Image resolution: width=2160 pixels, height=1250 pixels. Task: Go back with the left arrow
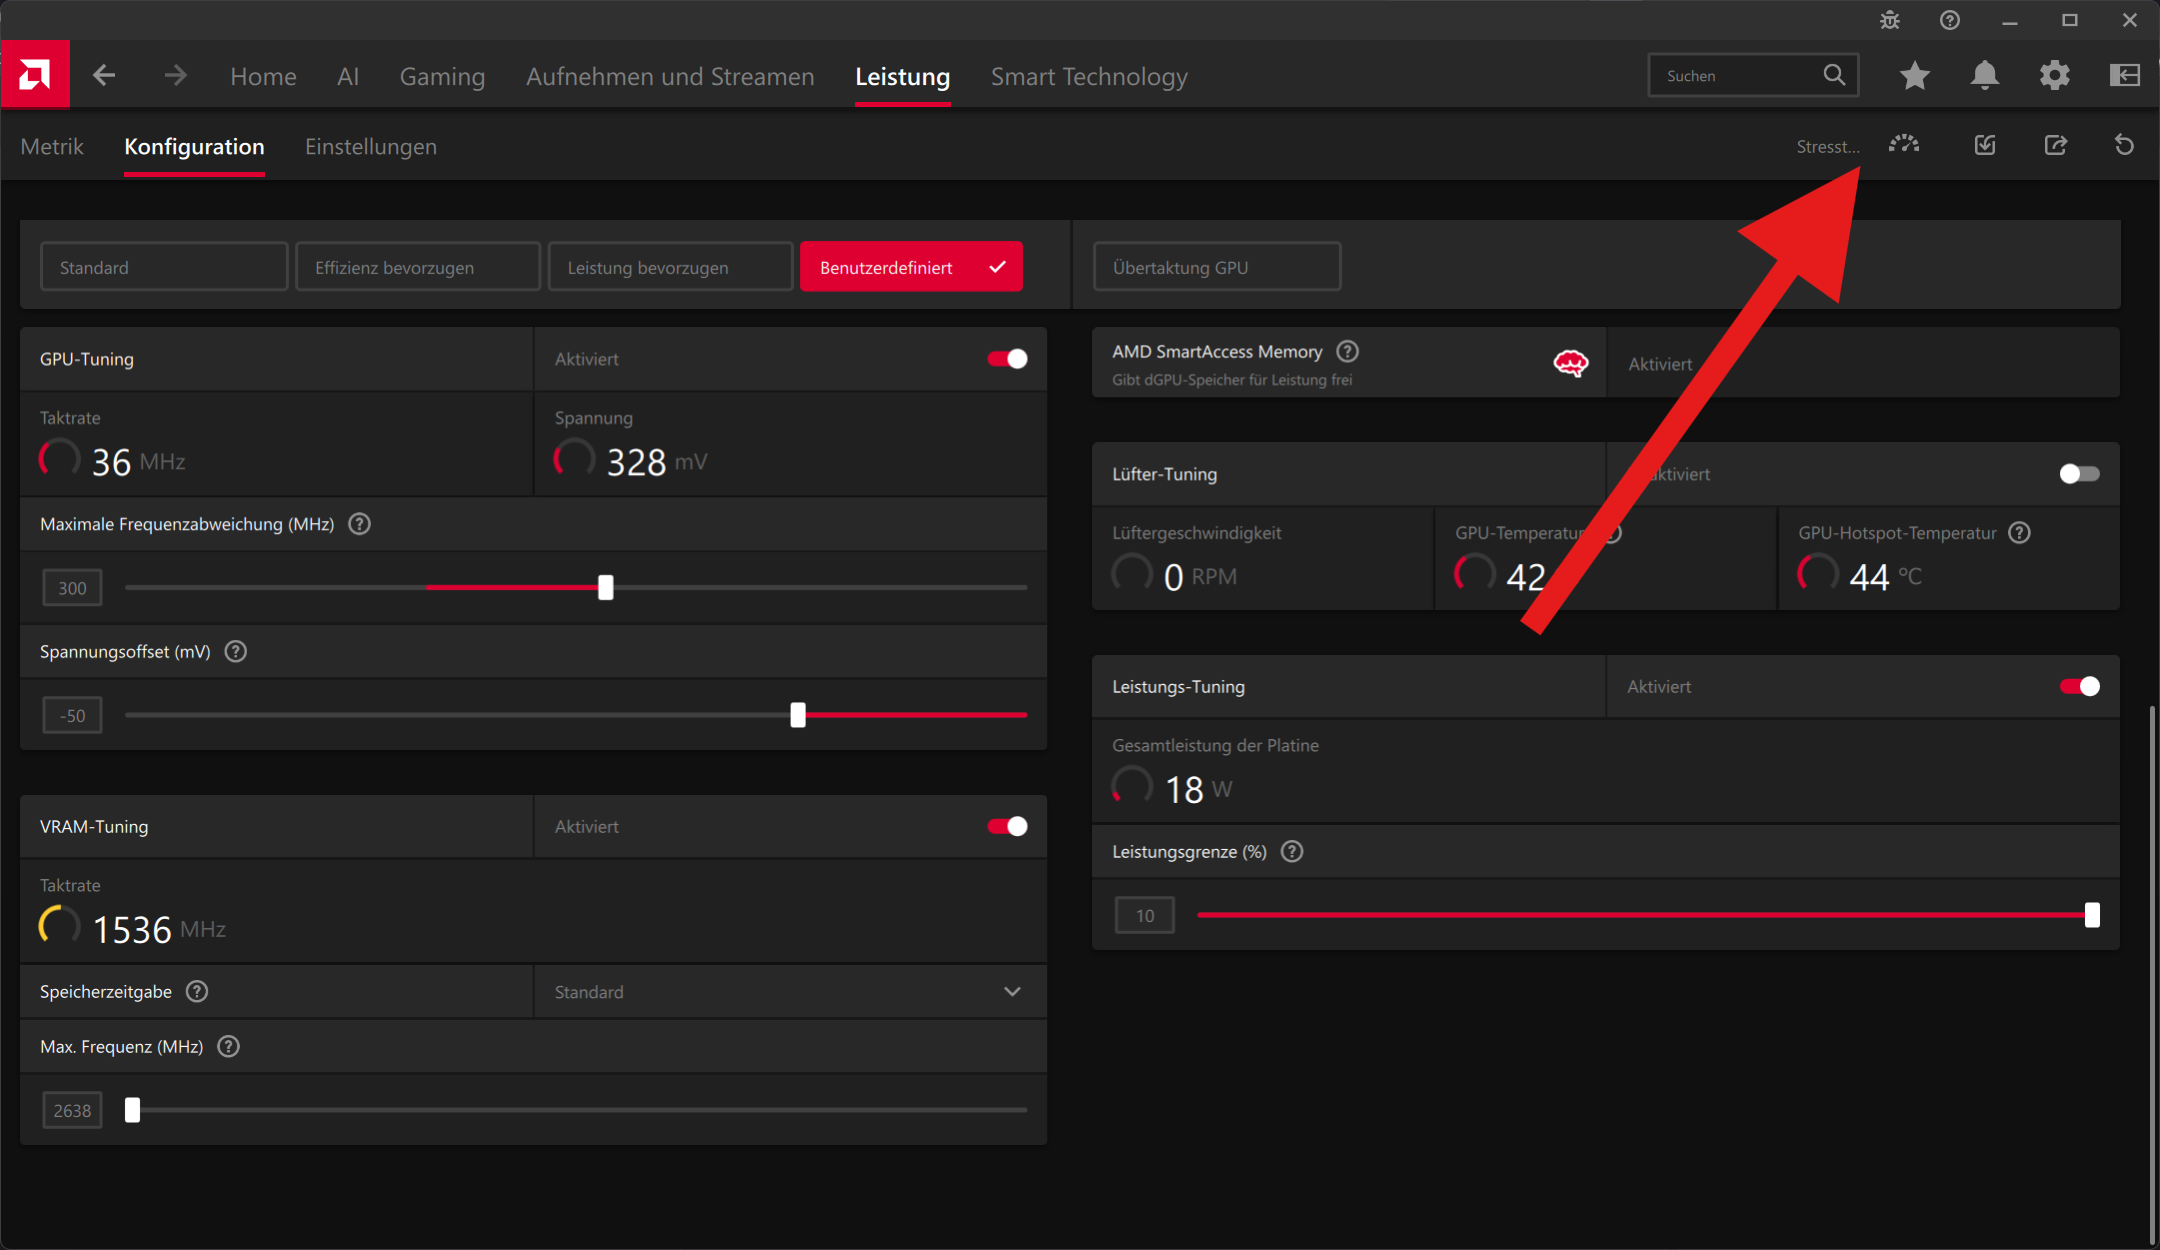point(104,75)
